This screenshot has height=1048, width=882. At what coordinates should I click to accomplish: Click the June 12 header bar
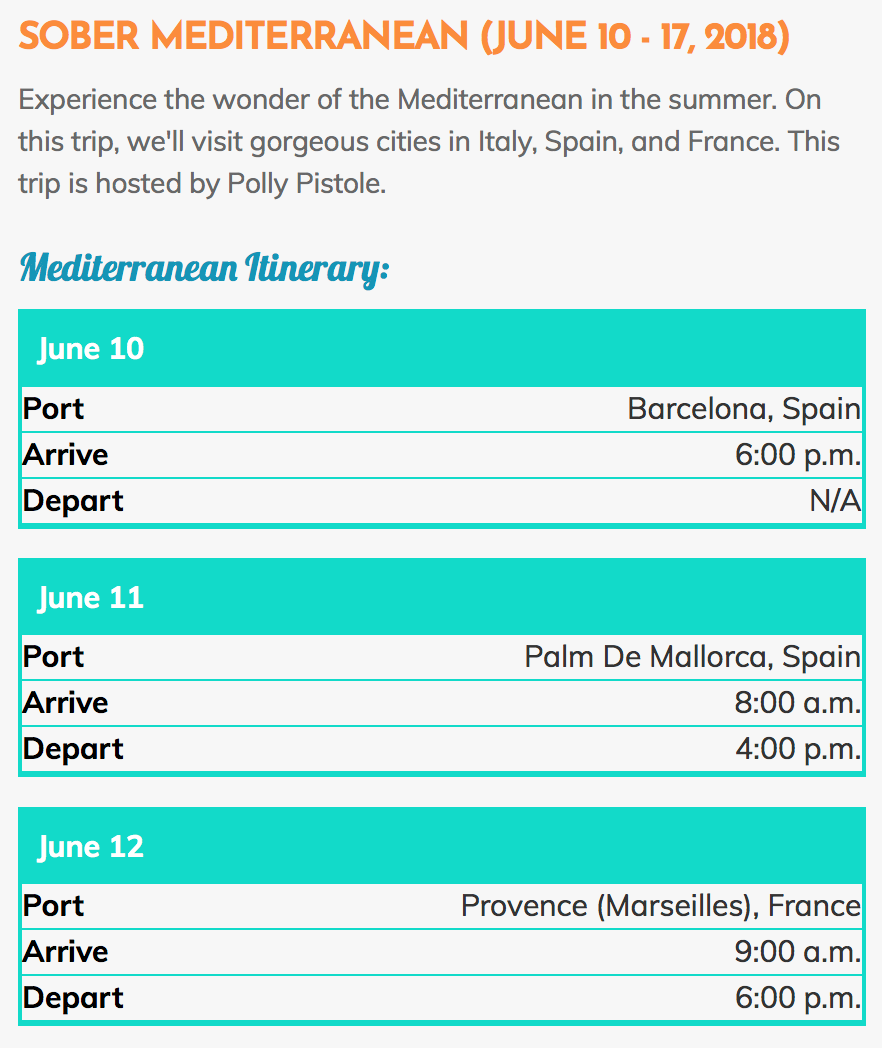442,846
